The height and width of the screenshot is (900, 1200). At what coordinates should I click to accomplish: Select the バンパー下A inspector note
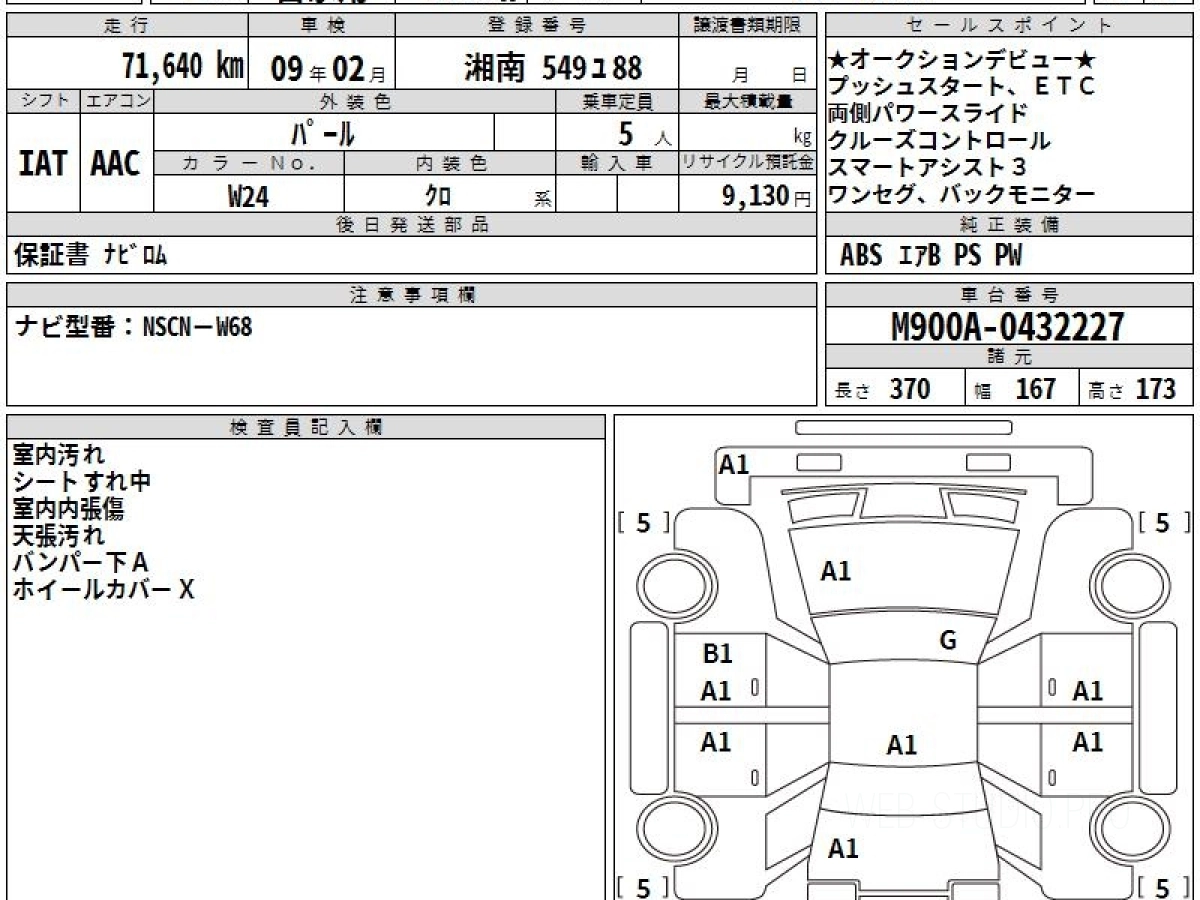pos(79,563)
